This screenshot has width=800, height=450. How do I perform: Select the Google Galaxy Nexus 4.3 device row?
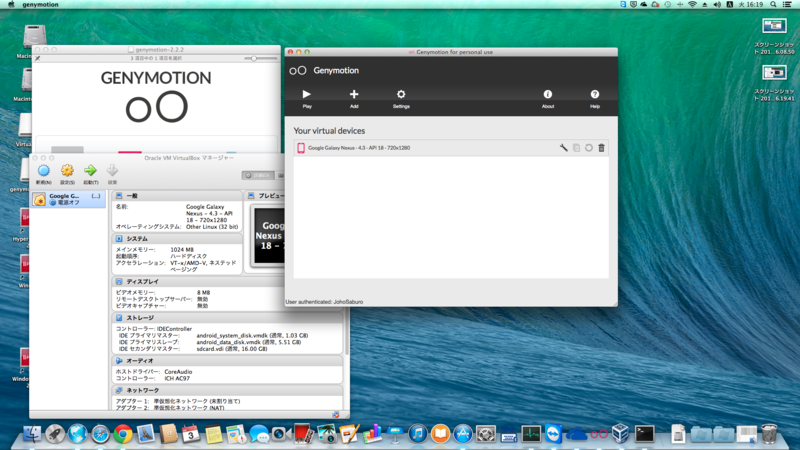[x=451, y=147]
